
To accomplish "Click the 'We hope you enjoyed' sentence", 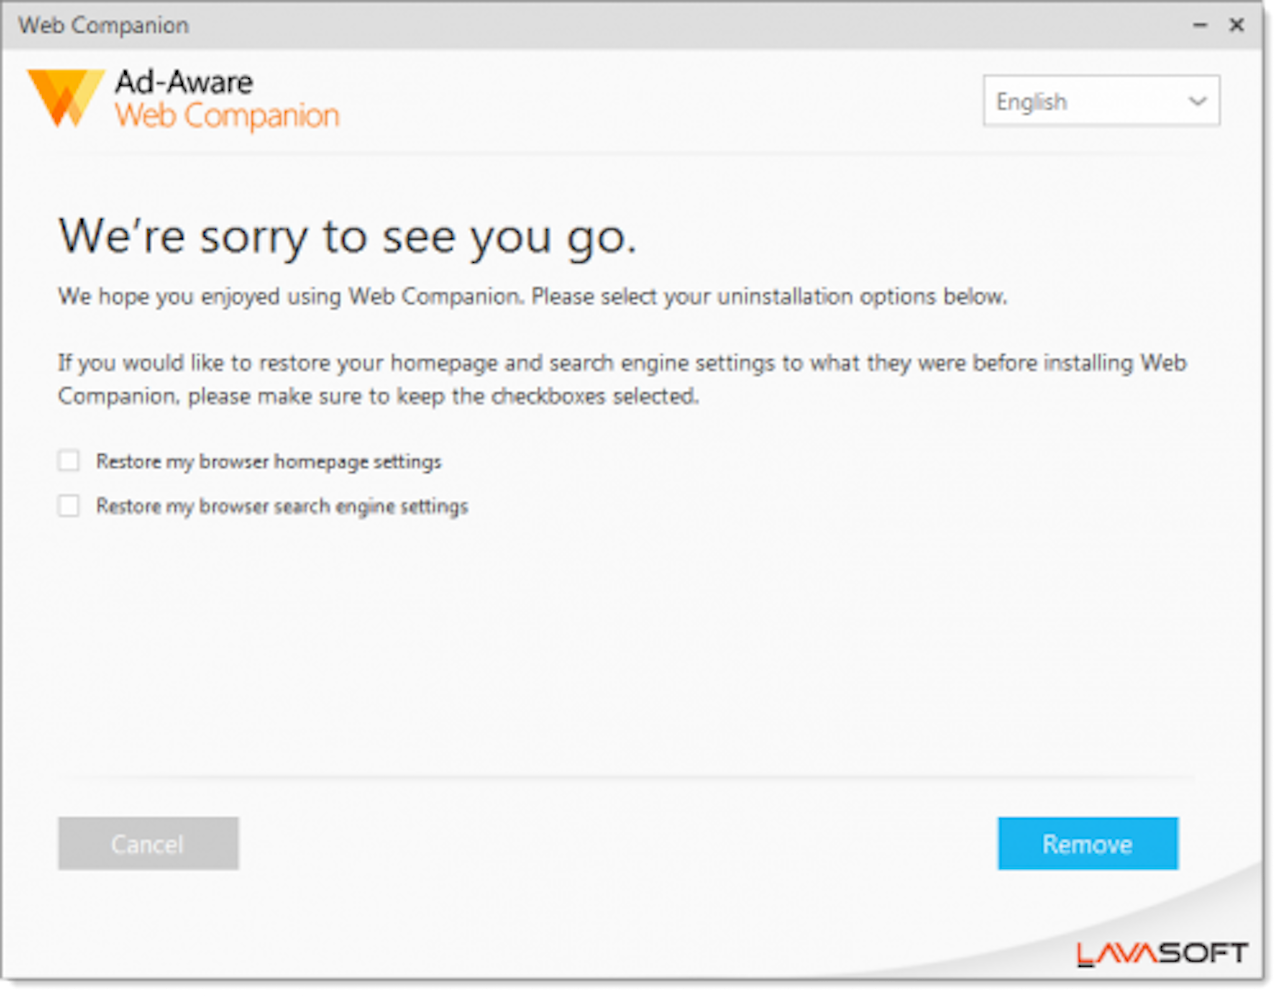I will tap(531, 297).
